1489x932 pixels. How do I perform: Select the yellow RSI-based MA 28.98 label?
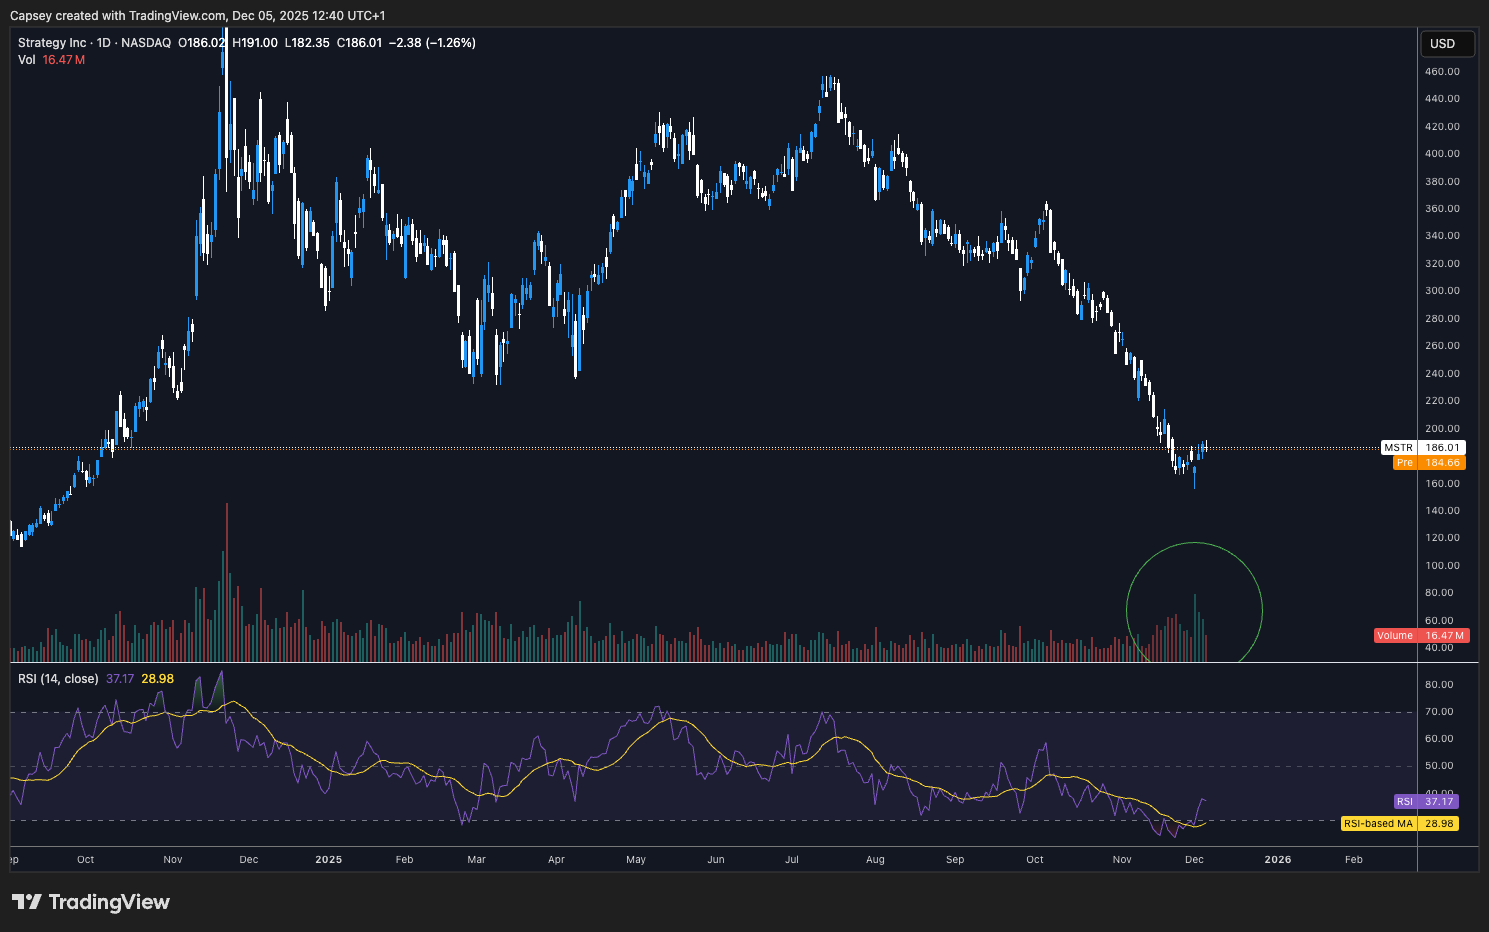click(x=1399, y=823)
